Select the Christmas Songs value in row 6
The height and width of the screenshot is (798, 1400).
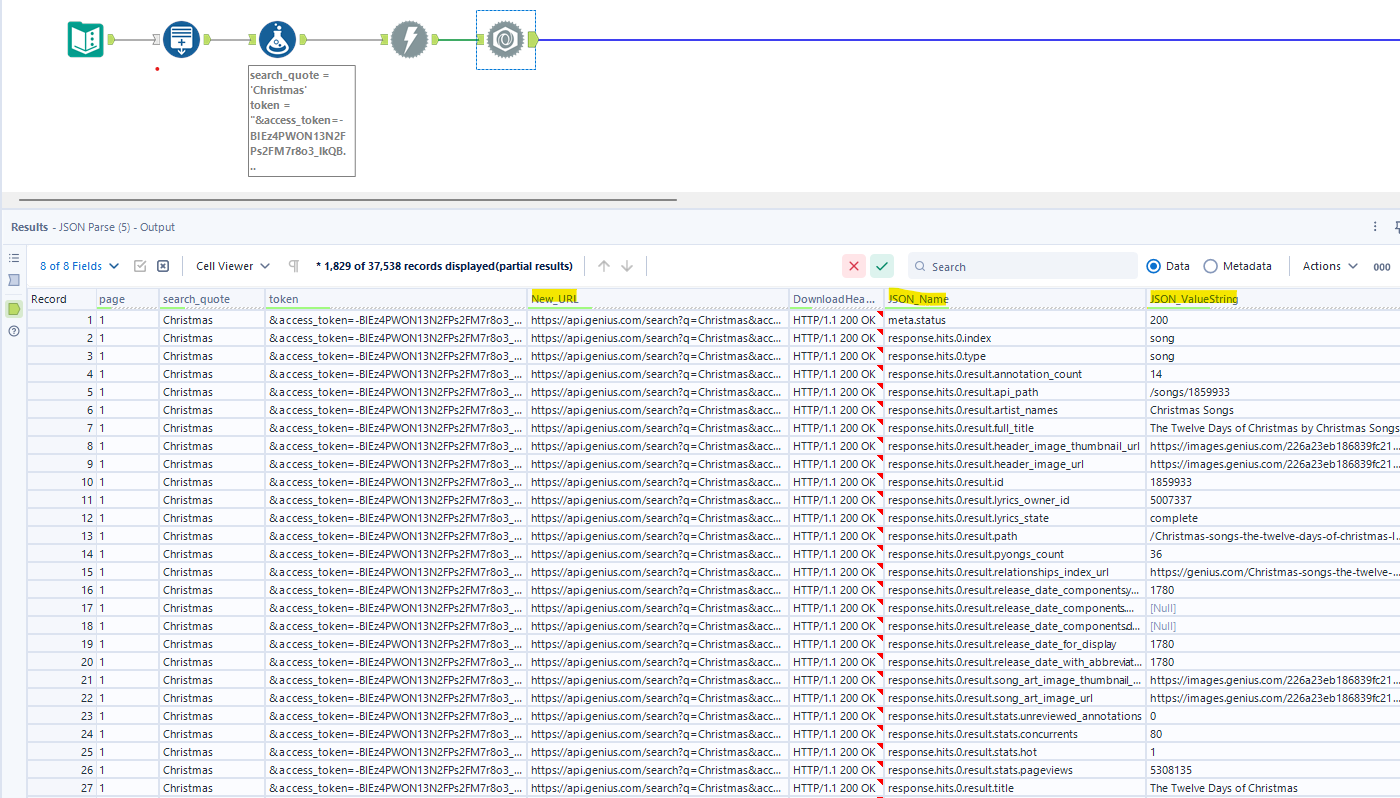pyautogui.click(x=1274, y=410)
